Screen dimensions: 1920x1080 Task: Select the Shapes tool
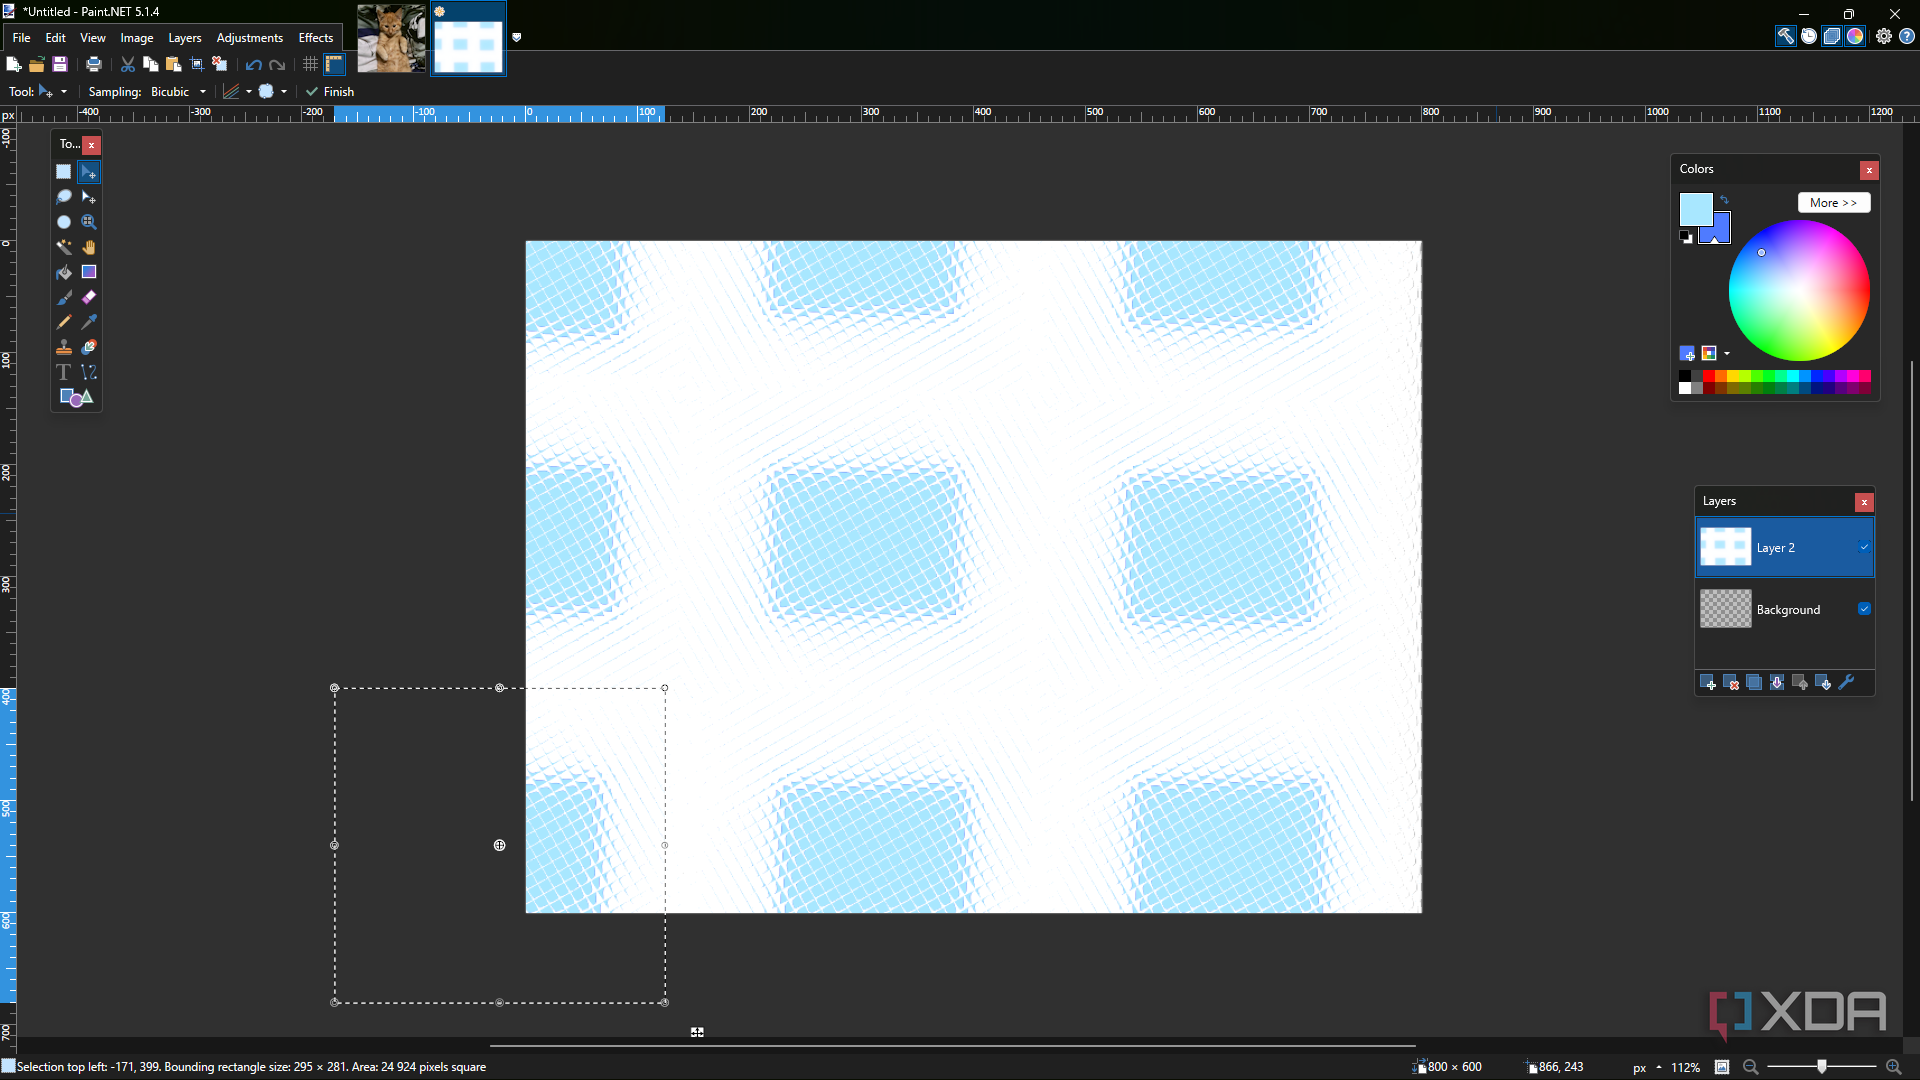pos(76,397)
